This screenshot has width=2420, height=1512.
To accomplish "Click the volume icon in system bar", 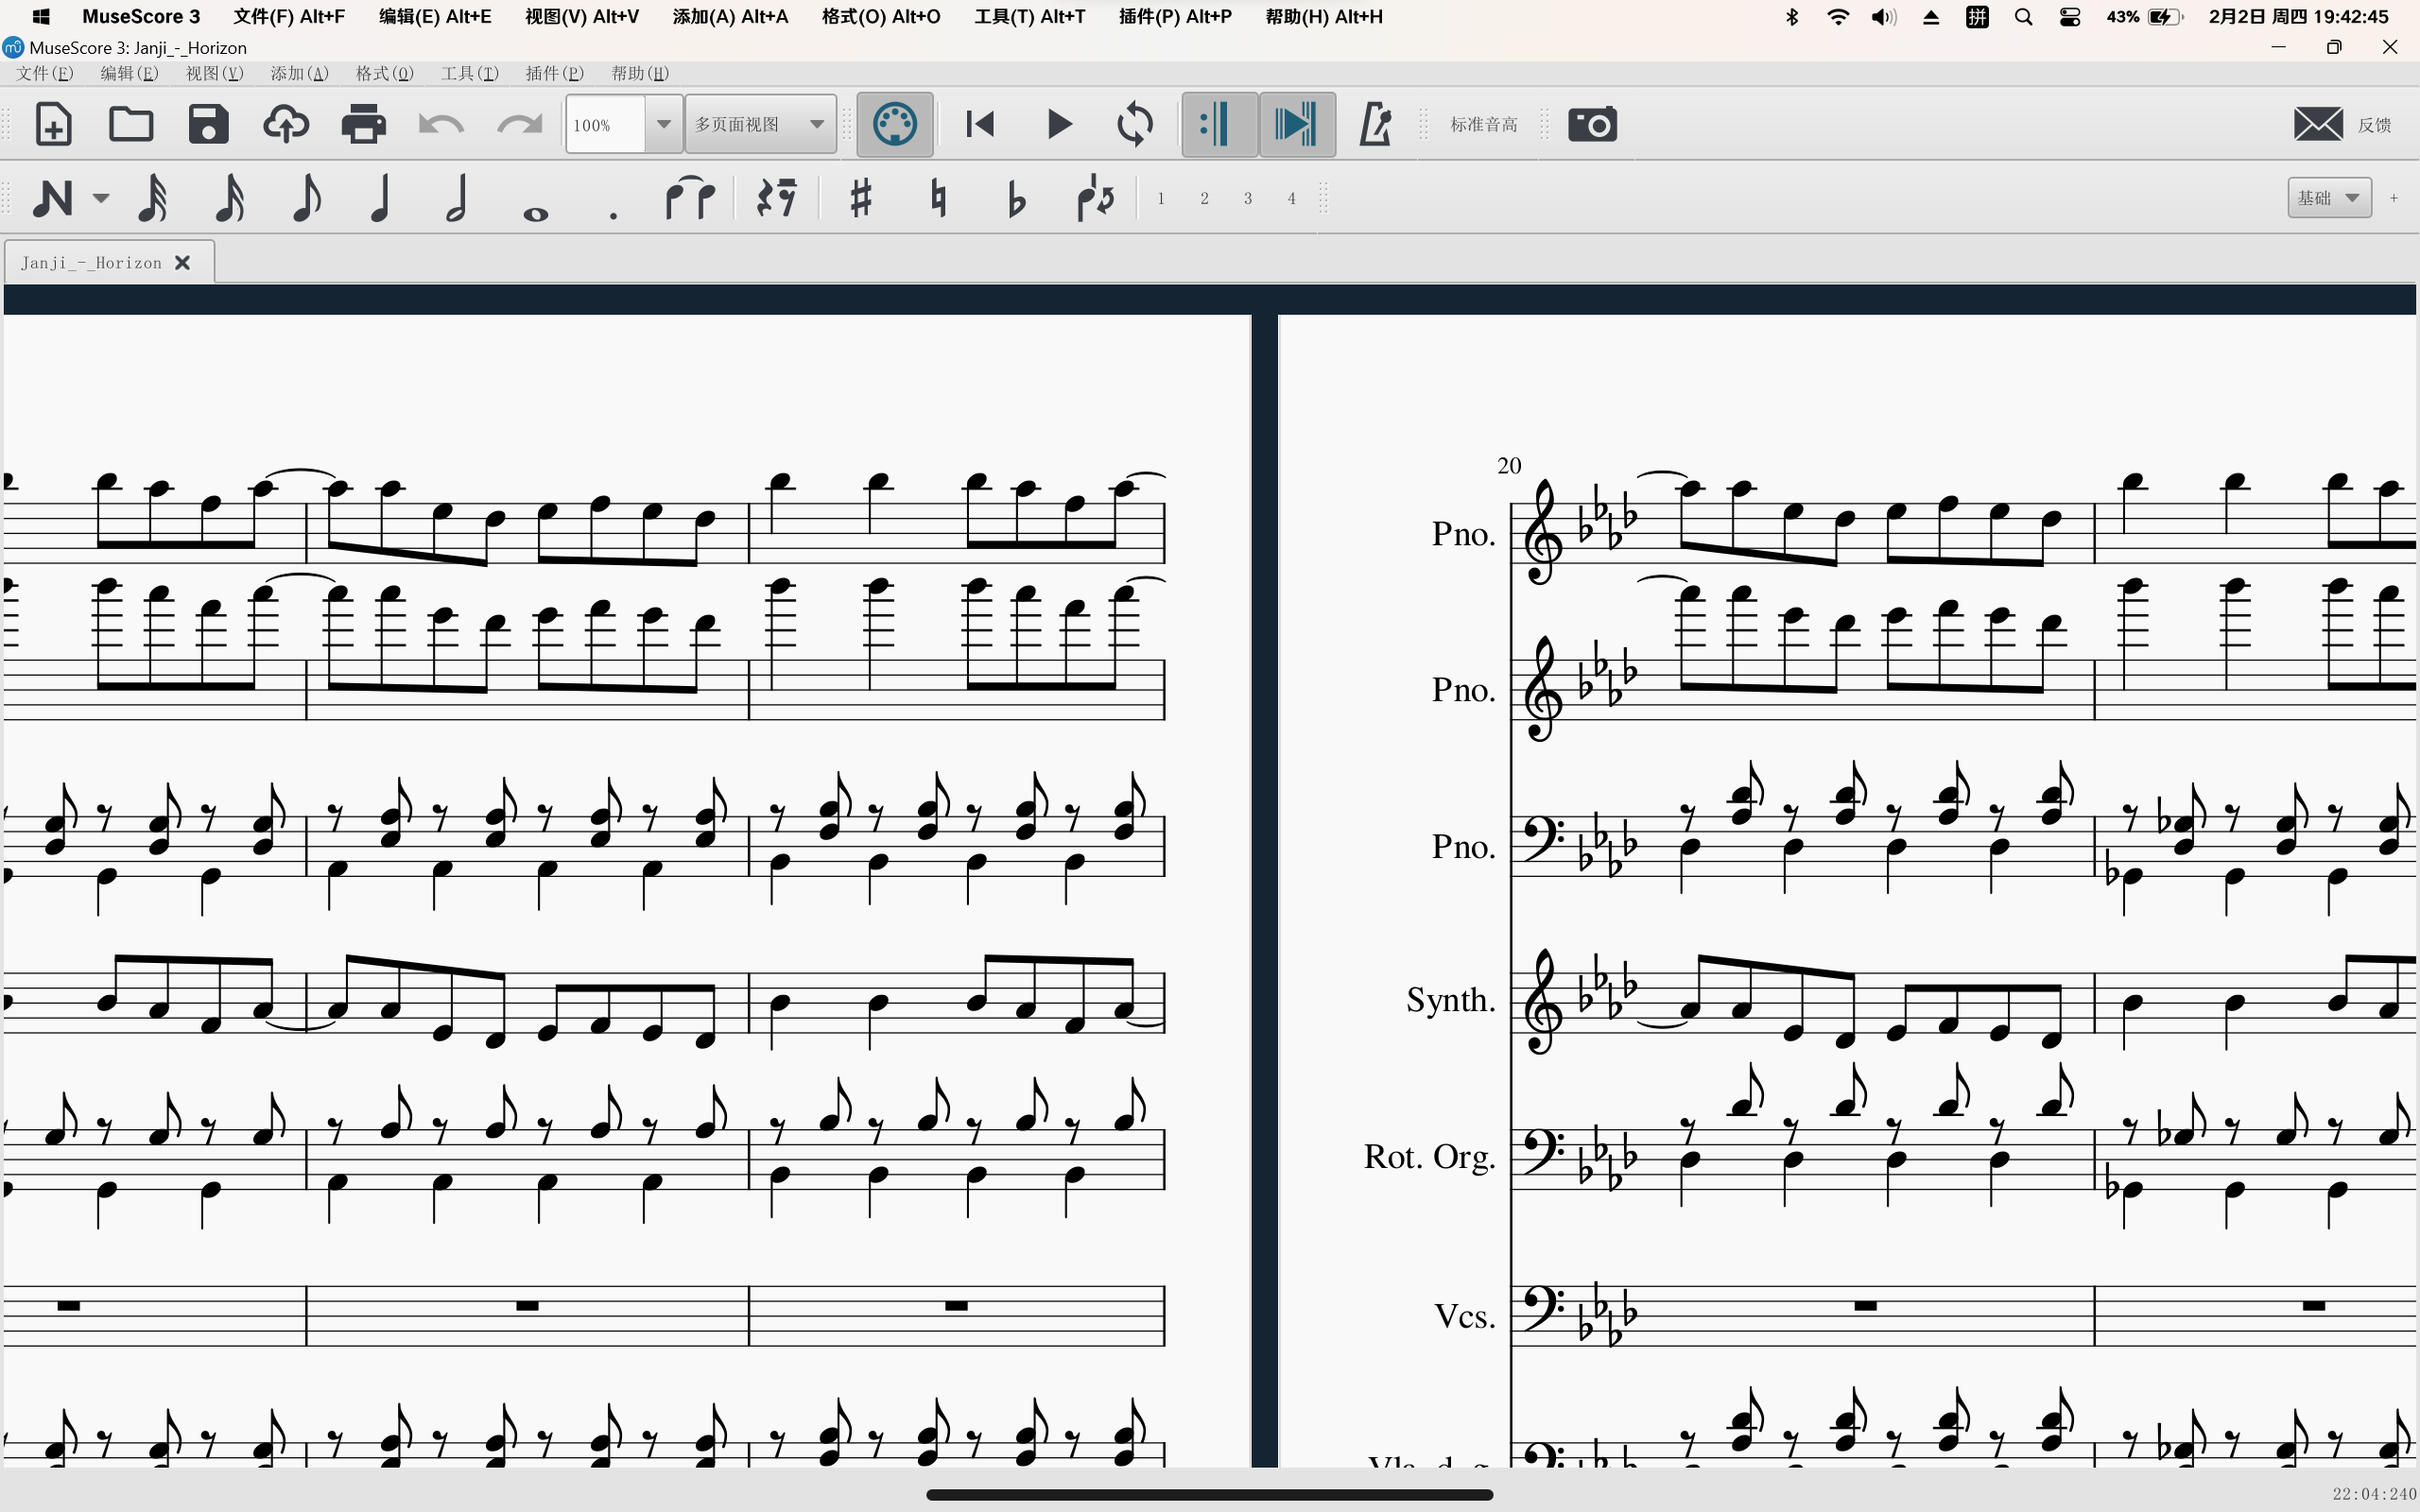I will point(1884,17).
